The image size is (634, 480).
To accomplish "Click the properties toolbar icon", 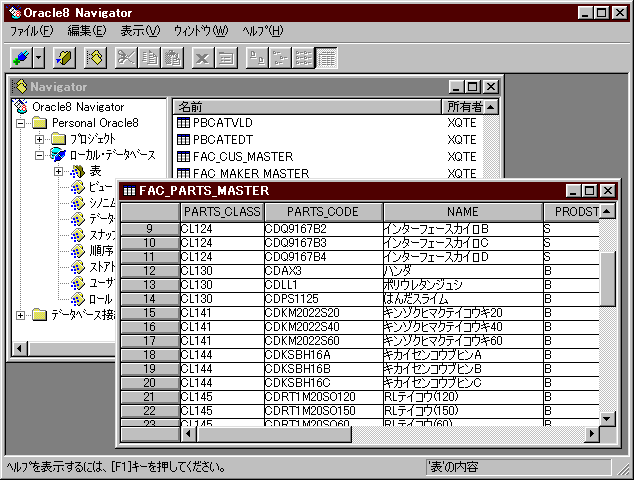I will click(x=226, y=58).
